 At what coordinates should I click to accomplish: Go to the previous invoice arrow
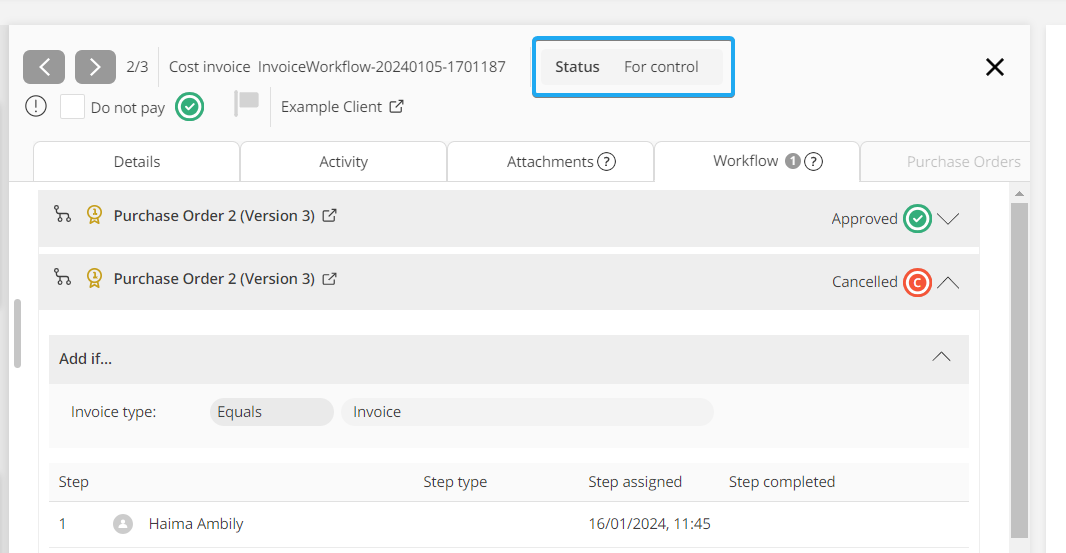click(x=44, y=67)
